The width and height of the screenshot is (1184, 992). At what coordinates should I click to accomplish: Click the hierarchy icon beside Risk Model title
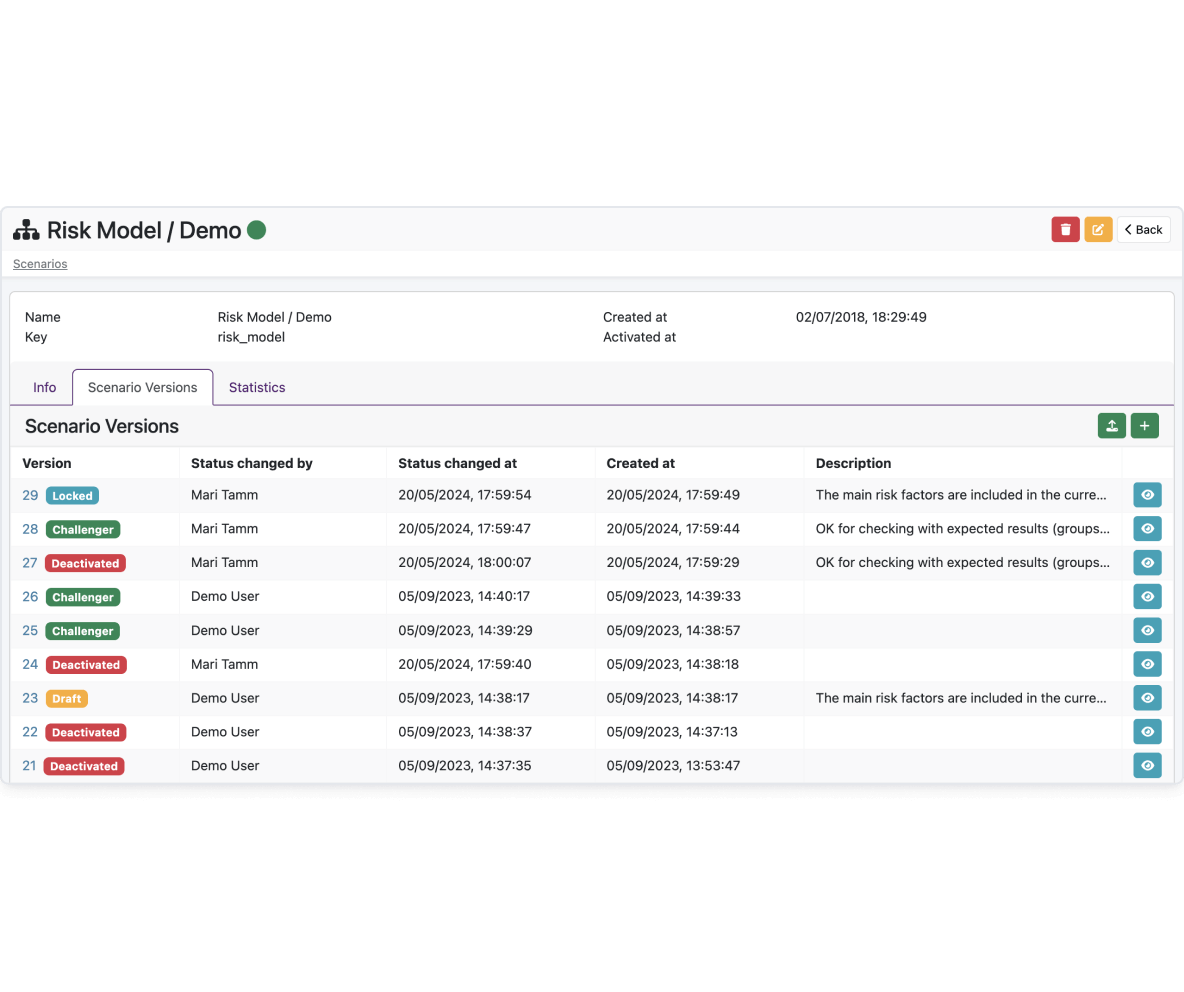pyautogui.click(x=26, y=230)
